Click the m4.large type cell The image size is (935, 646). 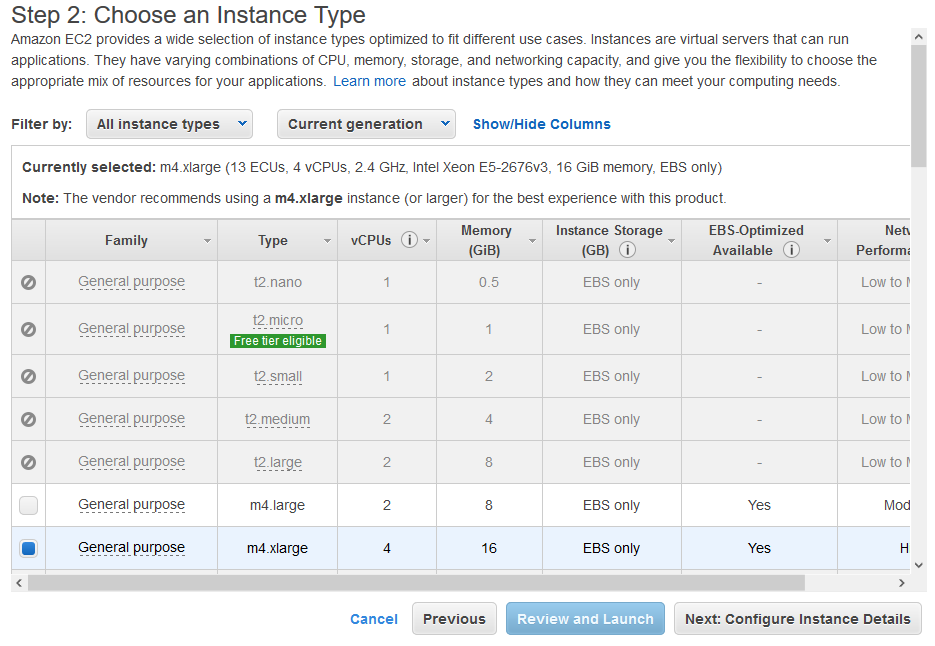277,505
